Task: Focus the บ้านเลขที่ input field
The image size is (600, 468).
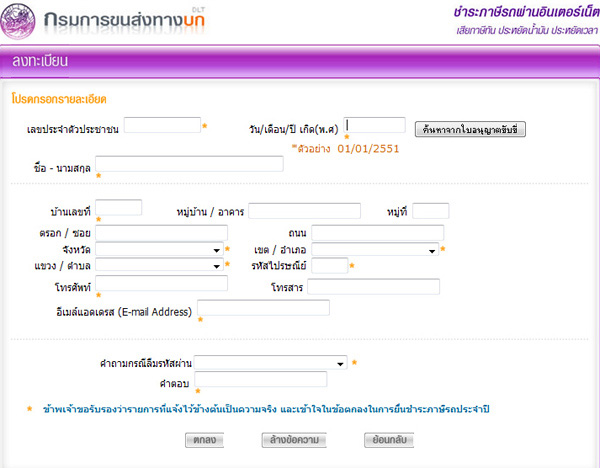Action: tap(119, 208)
